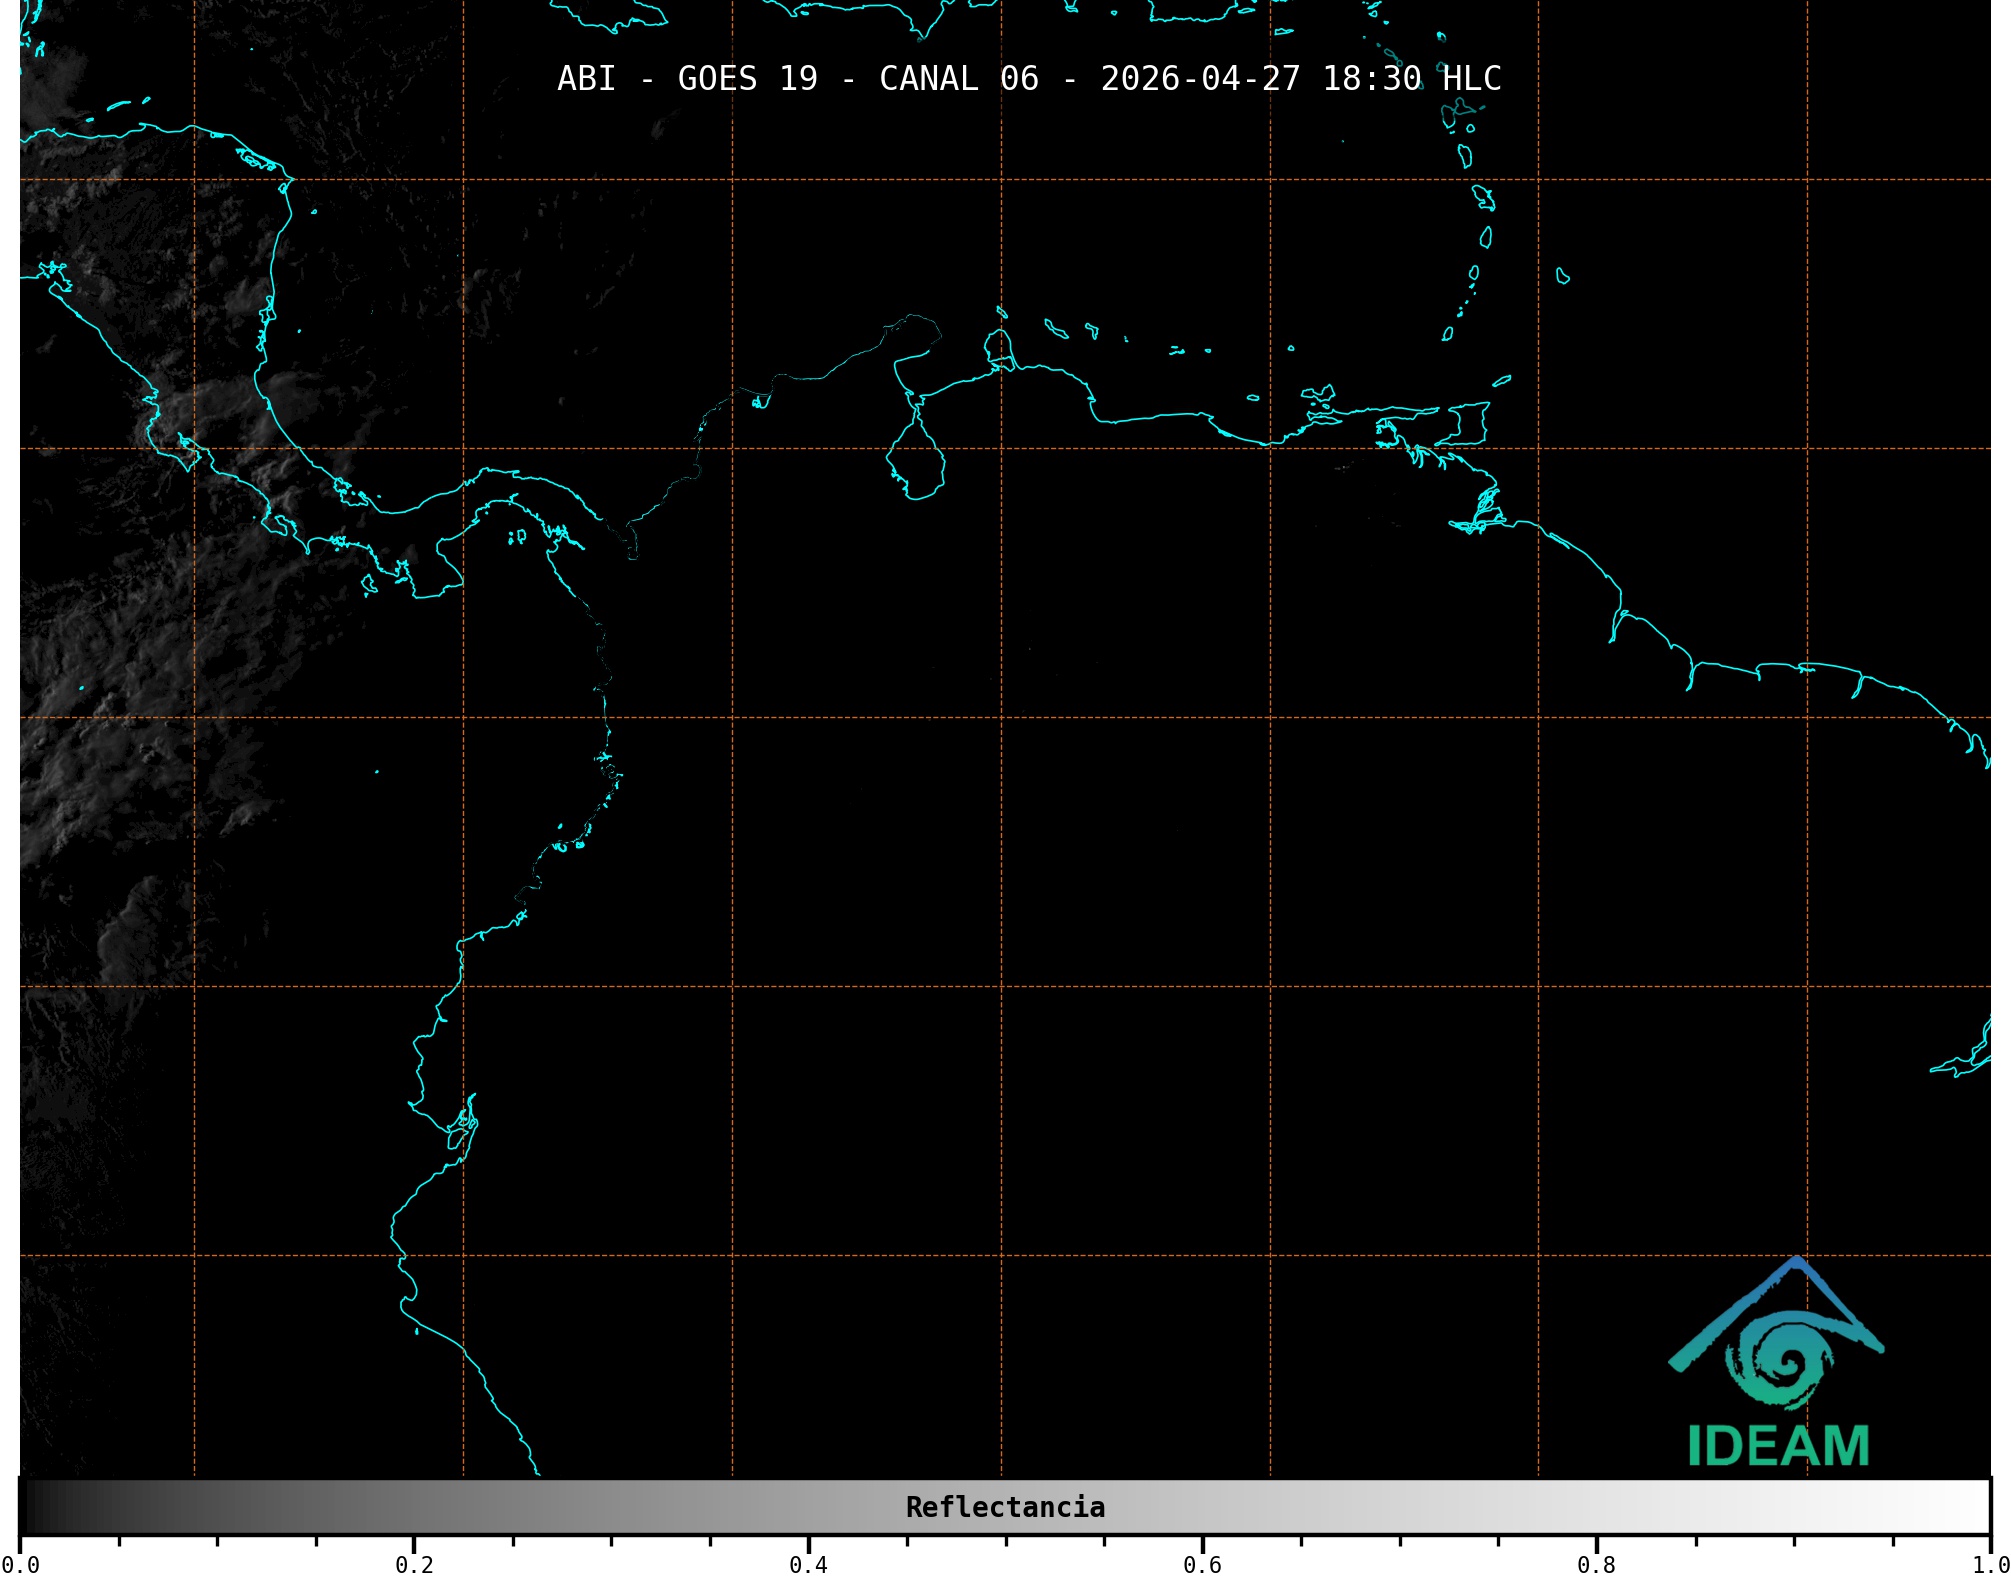Click the darkest left end of colorbar
Image resolution: width=2011 pixels, height=1577 pixels.
click(30, 1507)
